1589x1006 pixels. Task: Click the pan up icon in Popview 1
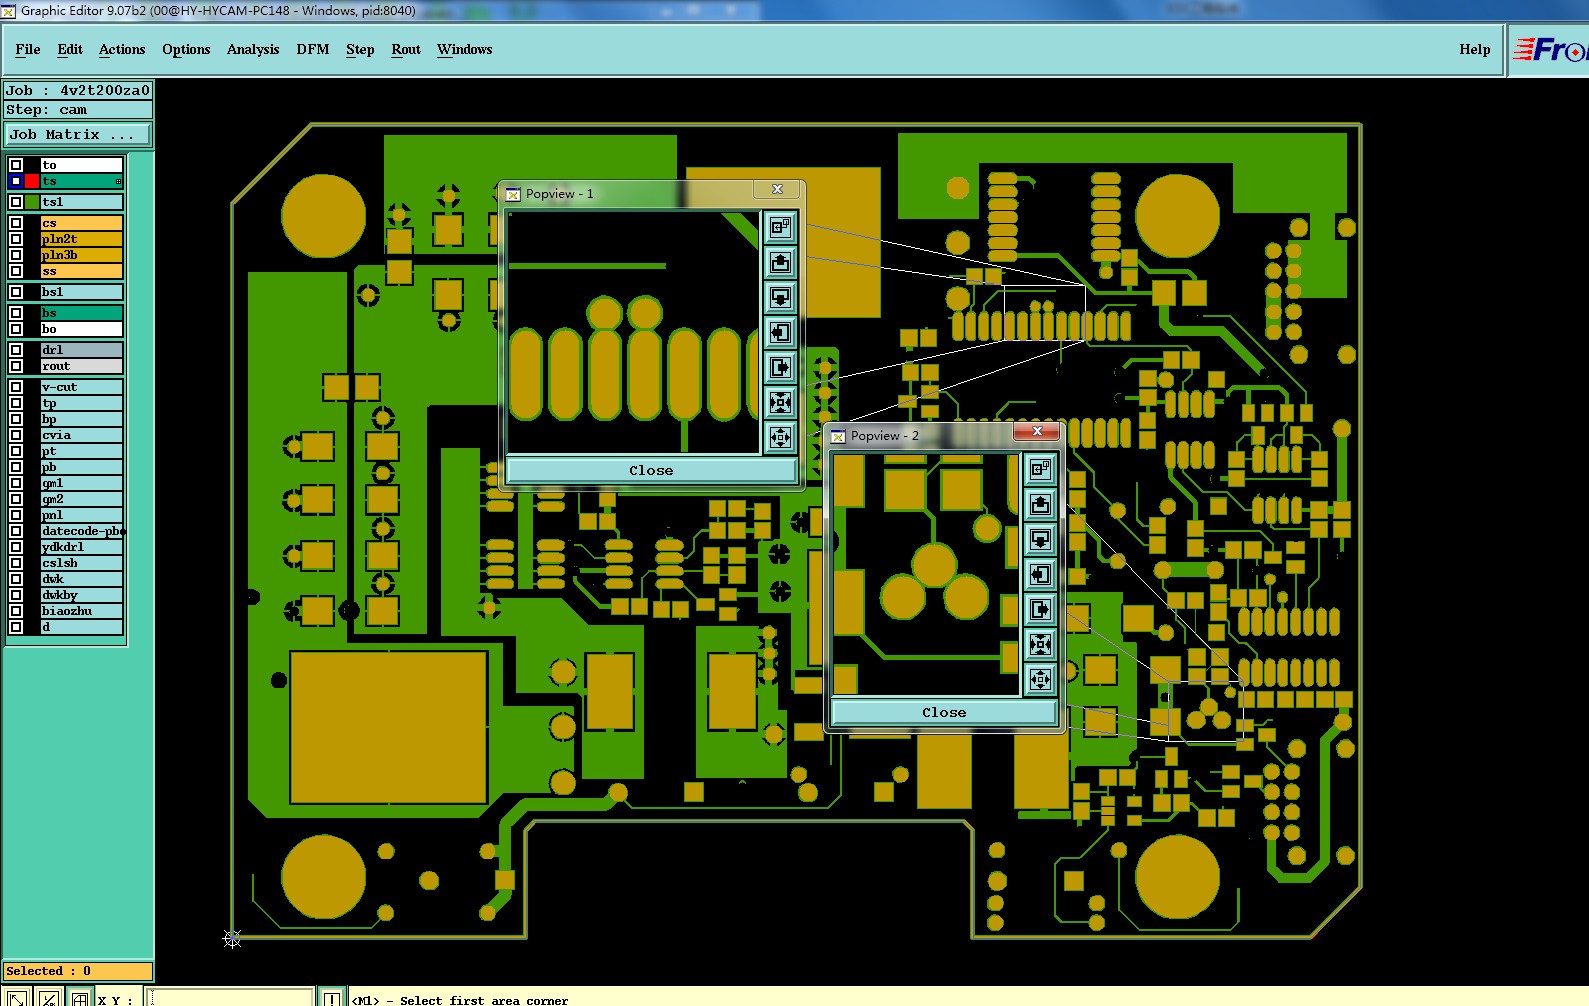point(780,262)
